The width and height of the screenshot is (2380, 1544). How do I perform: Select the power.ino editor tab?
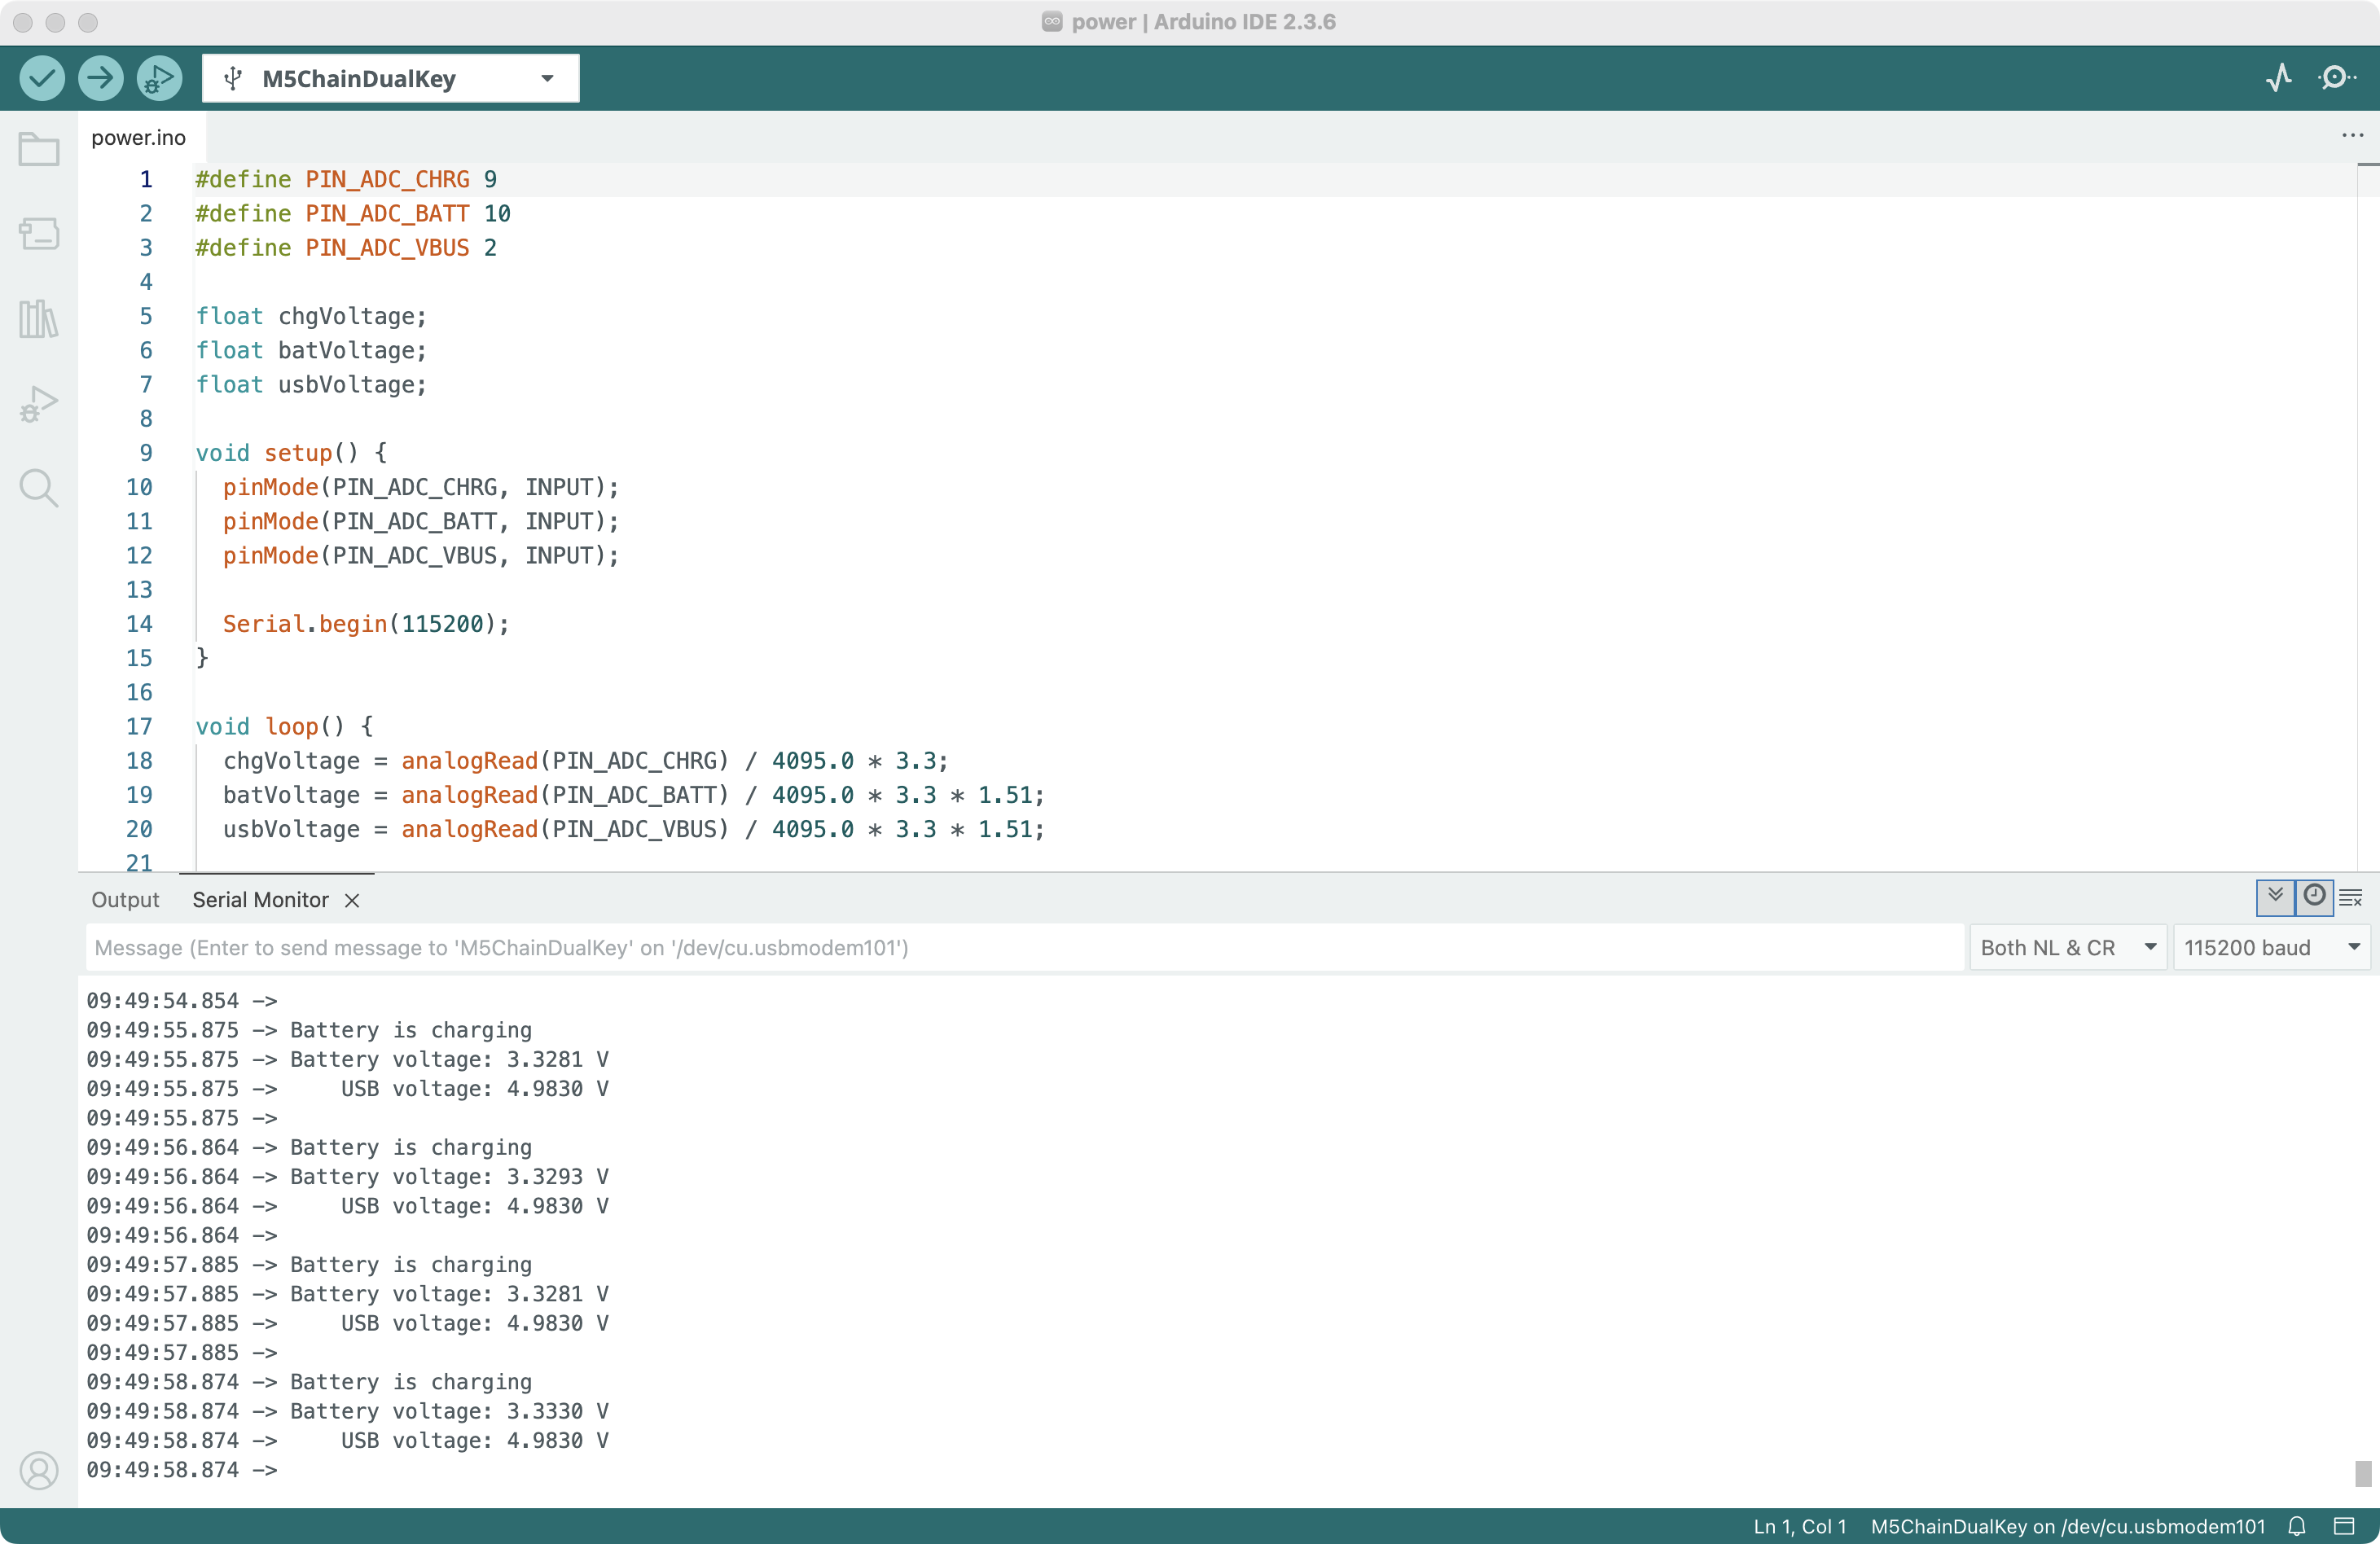pyautogui.click(x=138, y=137)
